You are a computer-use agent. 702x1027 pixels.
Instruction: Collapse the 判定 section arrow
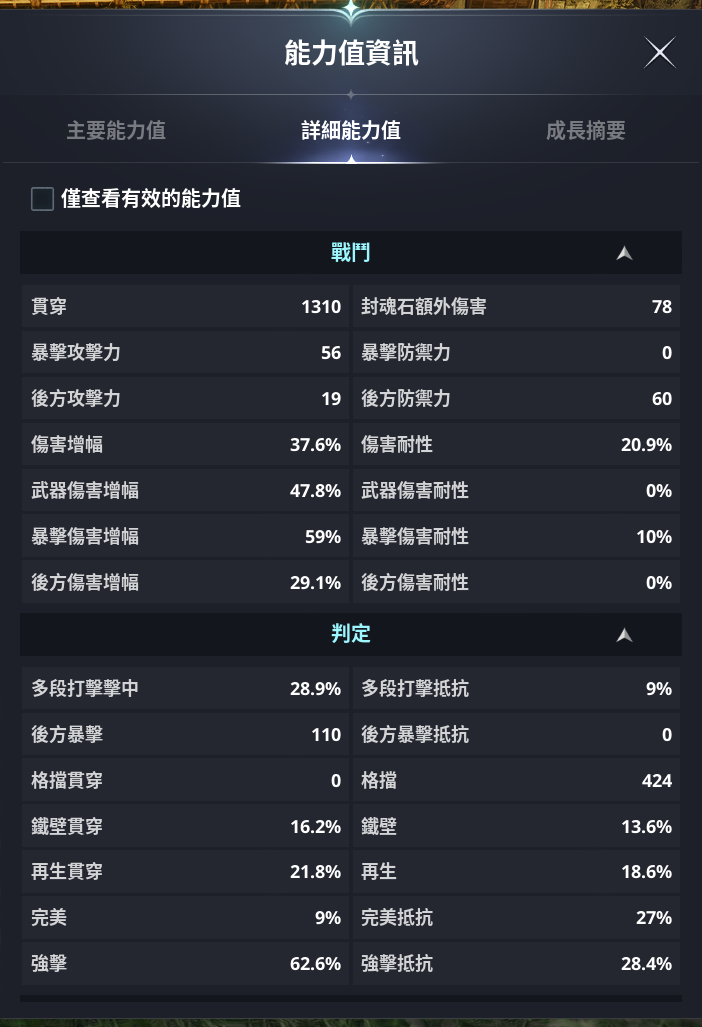pyautogui.click(x=625, y=634)
